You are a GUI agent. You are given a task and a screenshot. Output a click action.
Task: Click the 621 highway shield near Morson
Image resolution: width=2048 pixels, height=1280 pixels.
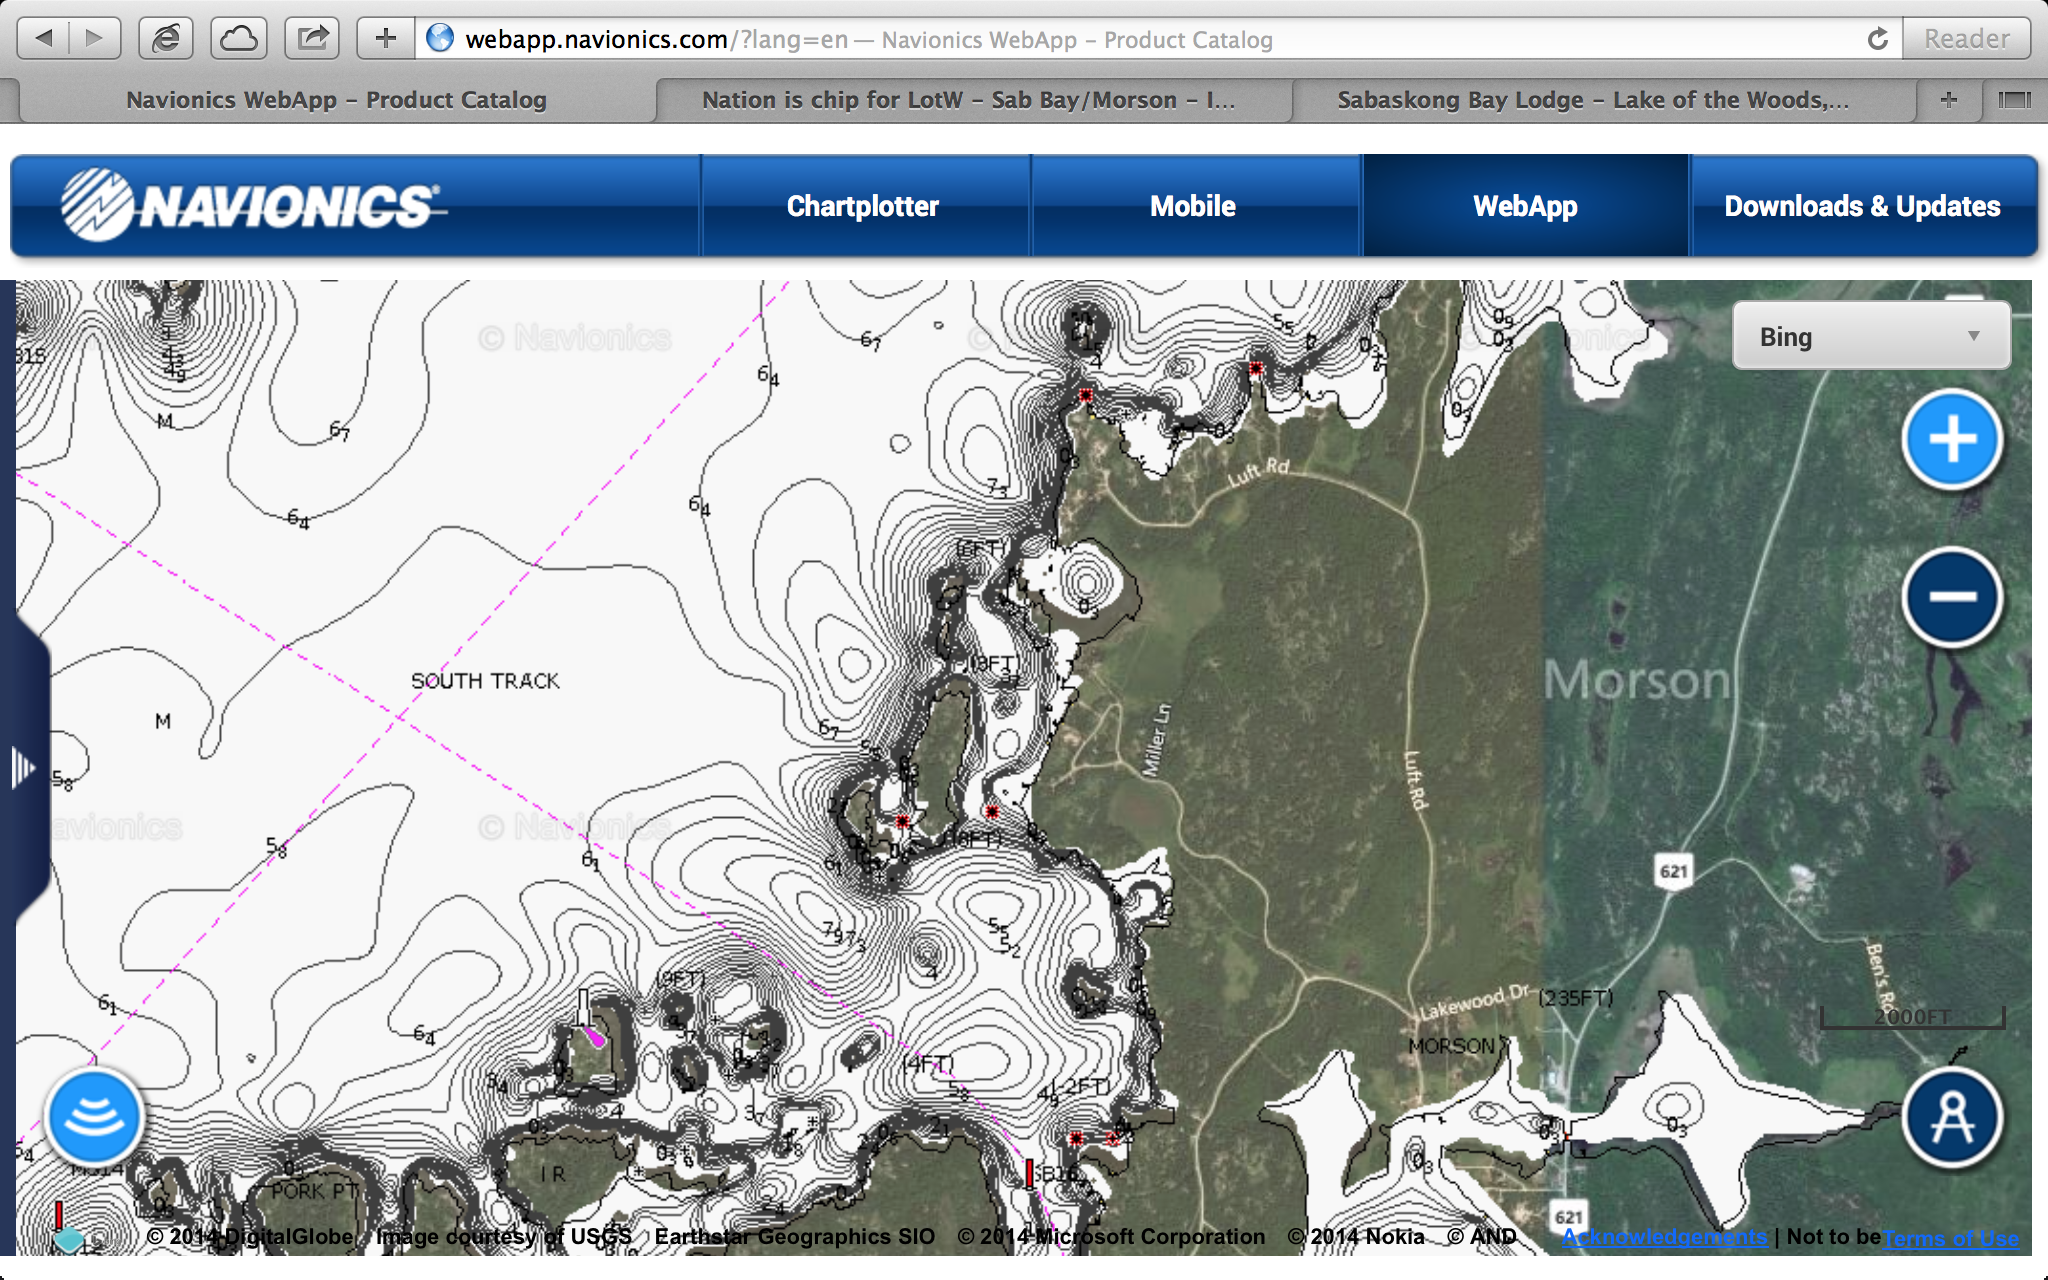click(x=1674, y=871)
